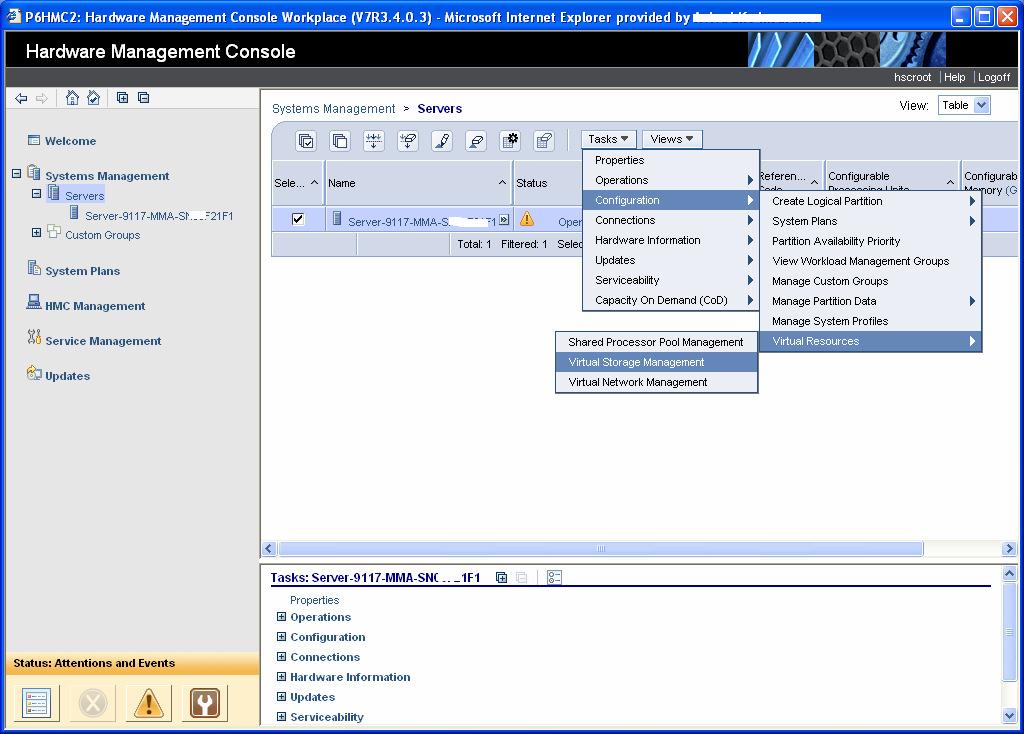Image resolution: width=1024 pixels, height=734 pixels.
Task: Collapse all tree nodes icon
Action: (x=144, y=97)
